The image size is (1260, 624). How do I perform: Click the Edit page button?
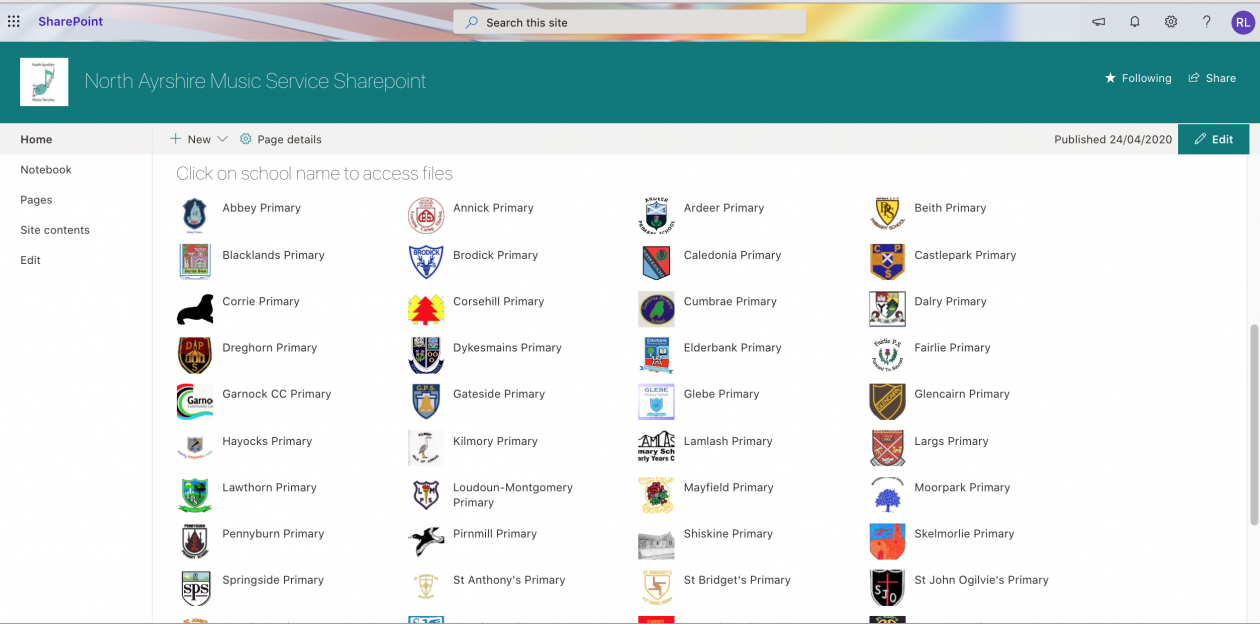coord(1214,139)
